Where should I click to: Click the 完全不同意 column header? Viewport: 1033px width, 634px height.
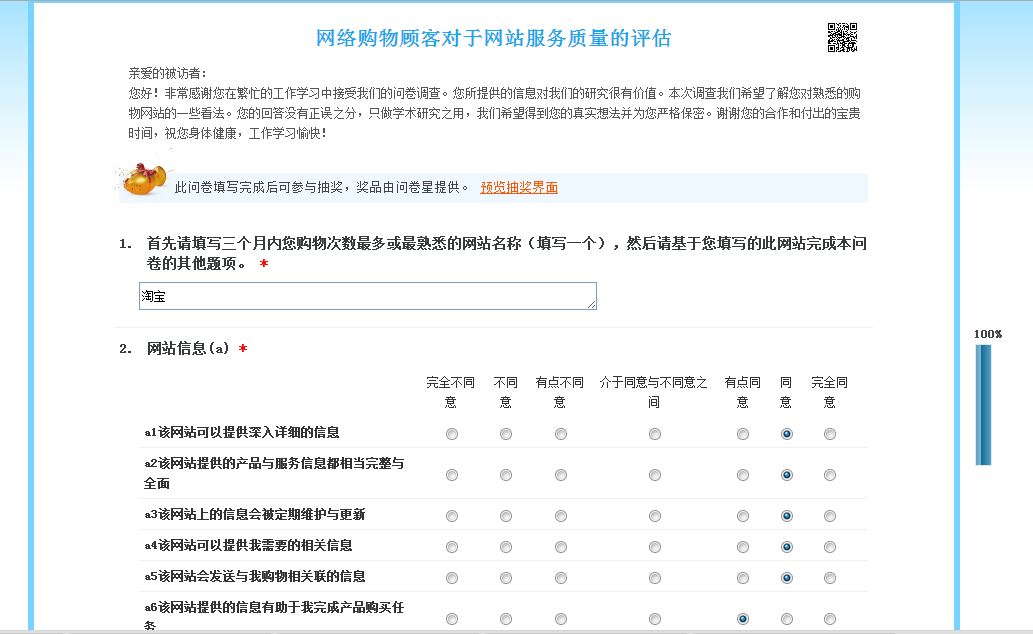[451, 392]
